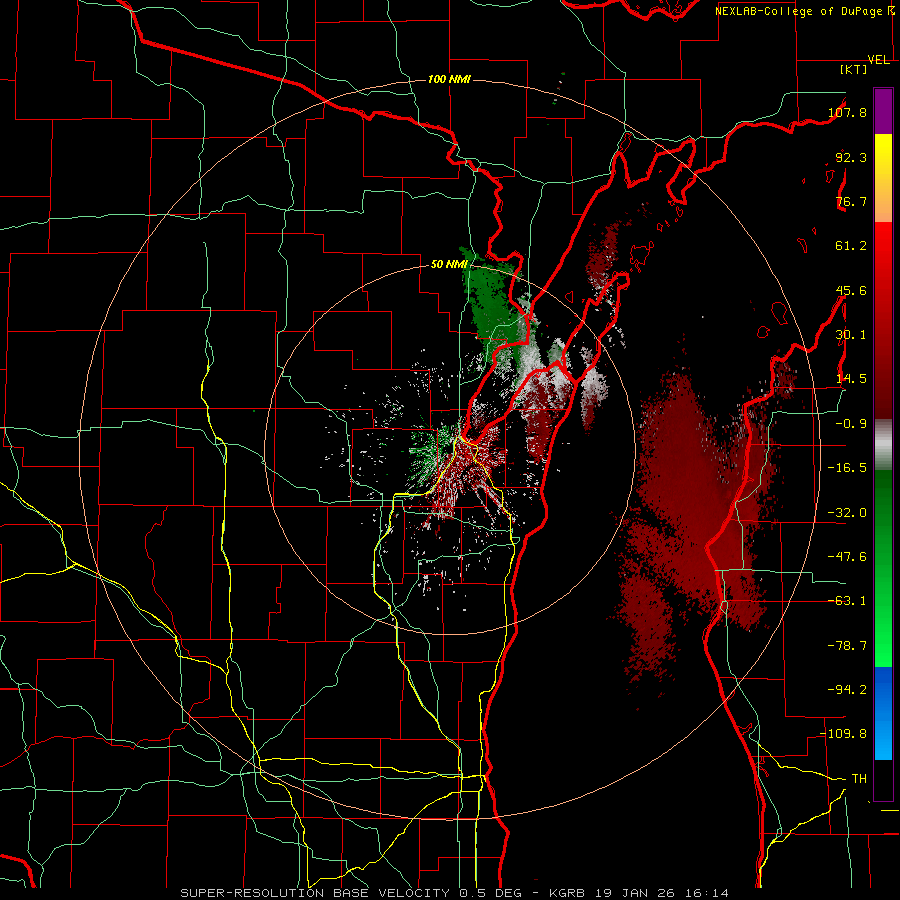Screen dimensions: 900x900
Task: Click the 92.3 legend value
Action: click(851, 157)
